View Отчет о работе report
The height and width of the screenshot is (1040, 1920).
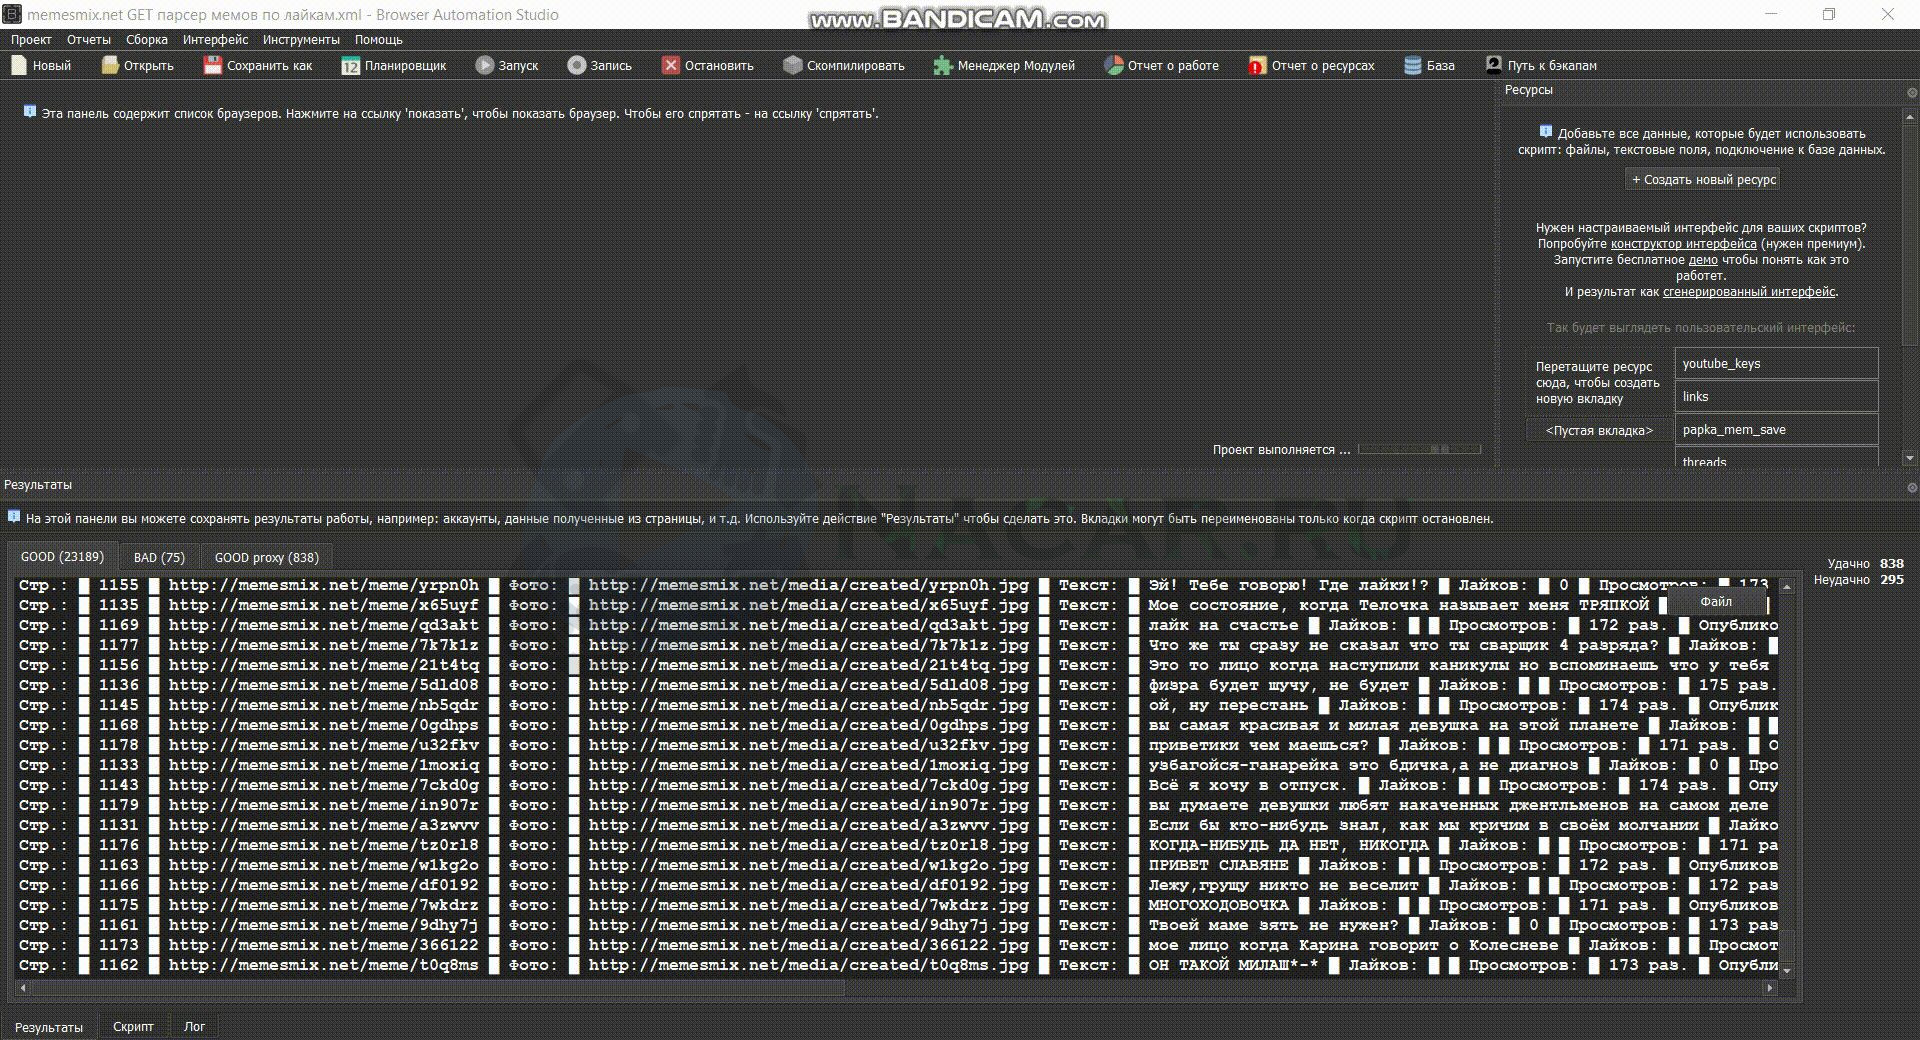1162,65
